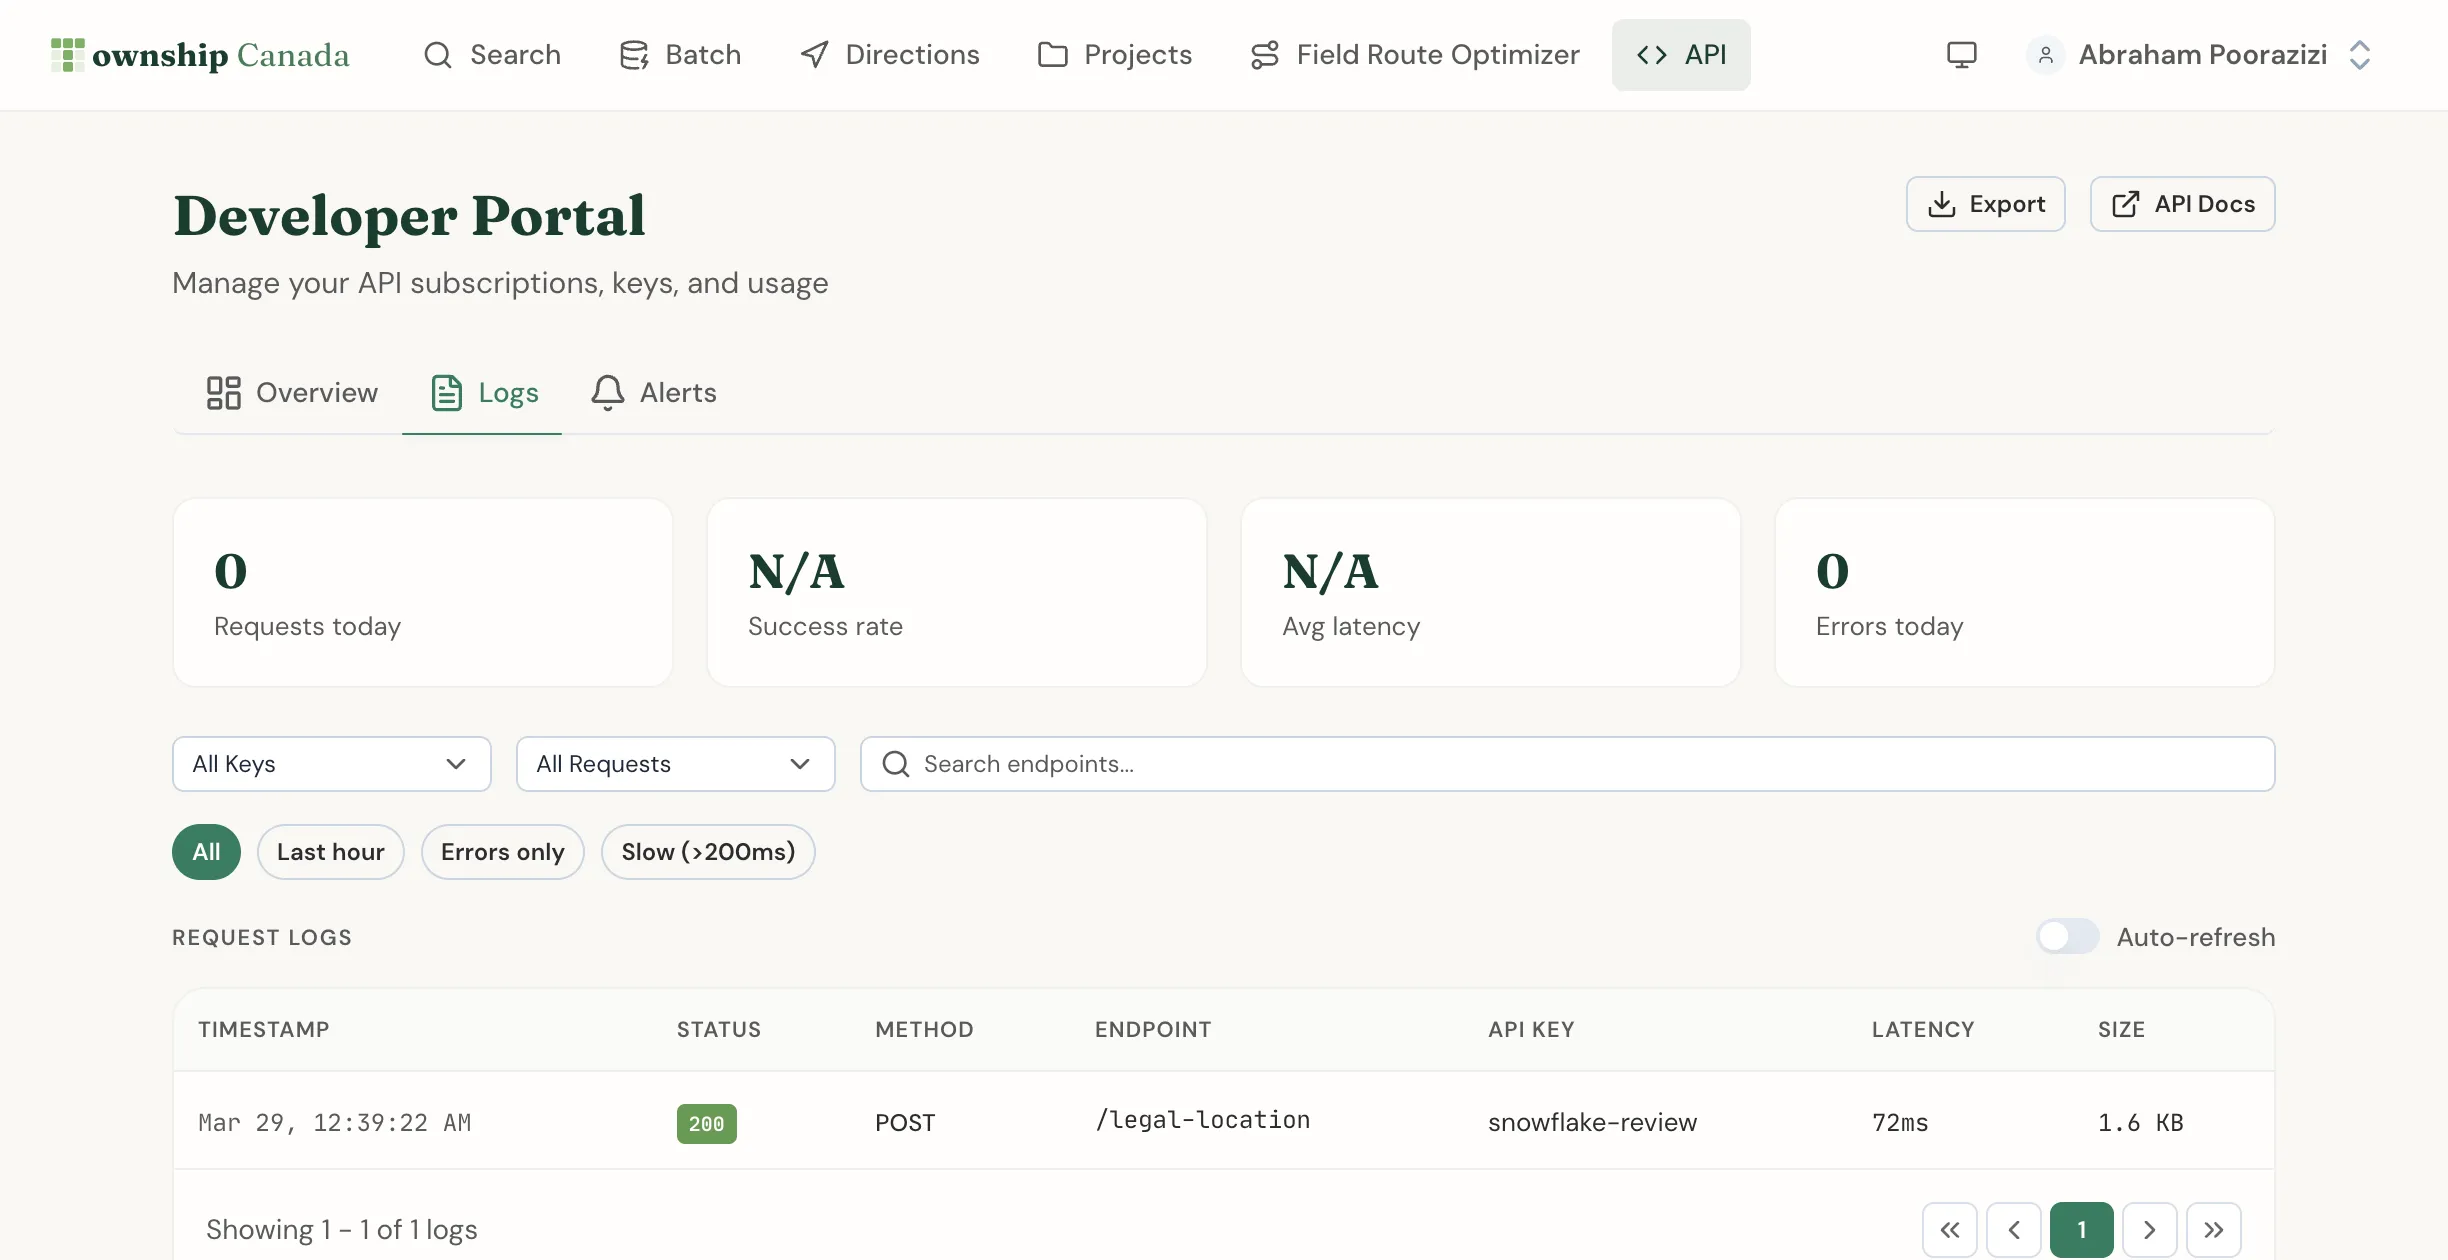Go to Directions in the navbar

coord(890,55)
